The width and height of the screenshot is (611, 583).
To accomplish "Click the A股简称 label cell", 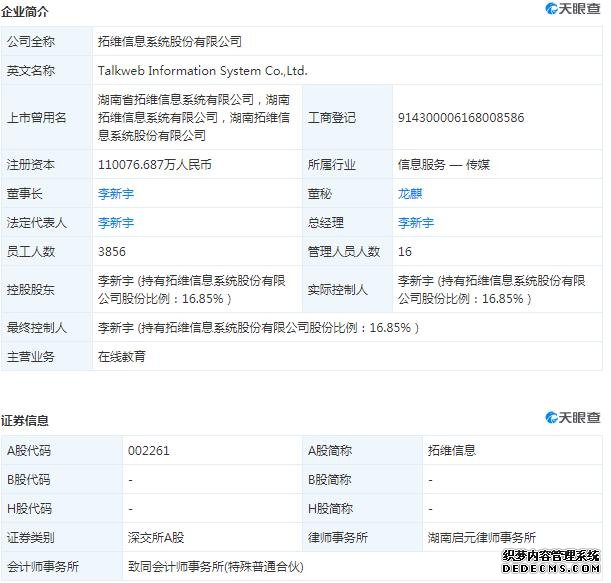I will tap(362, 450).
